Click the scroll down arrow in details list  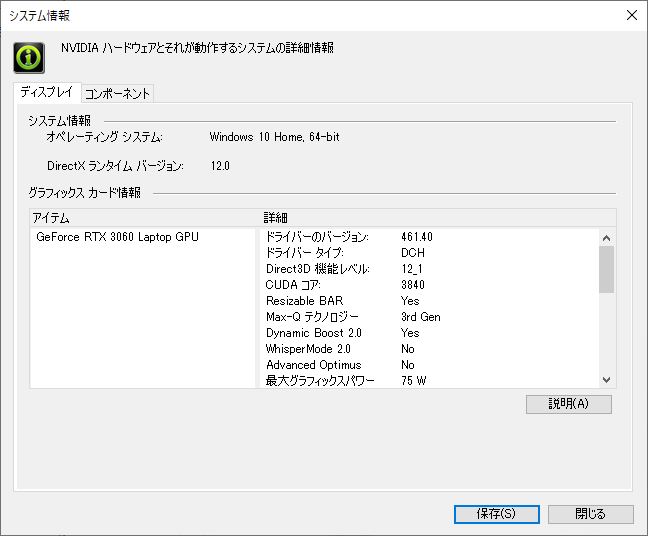pos(606,379)
